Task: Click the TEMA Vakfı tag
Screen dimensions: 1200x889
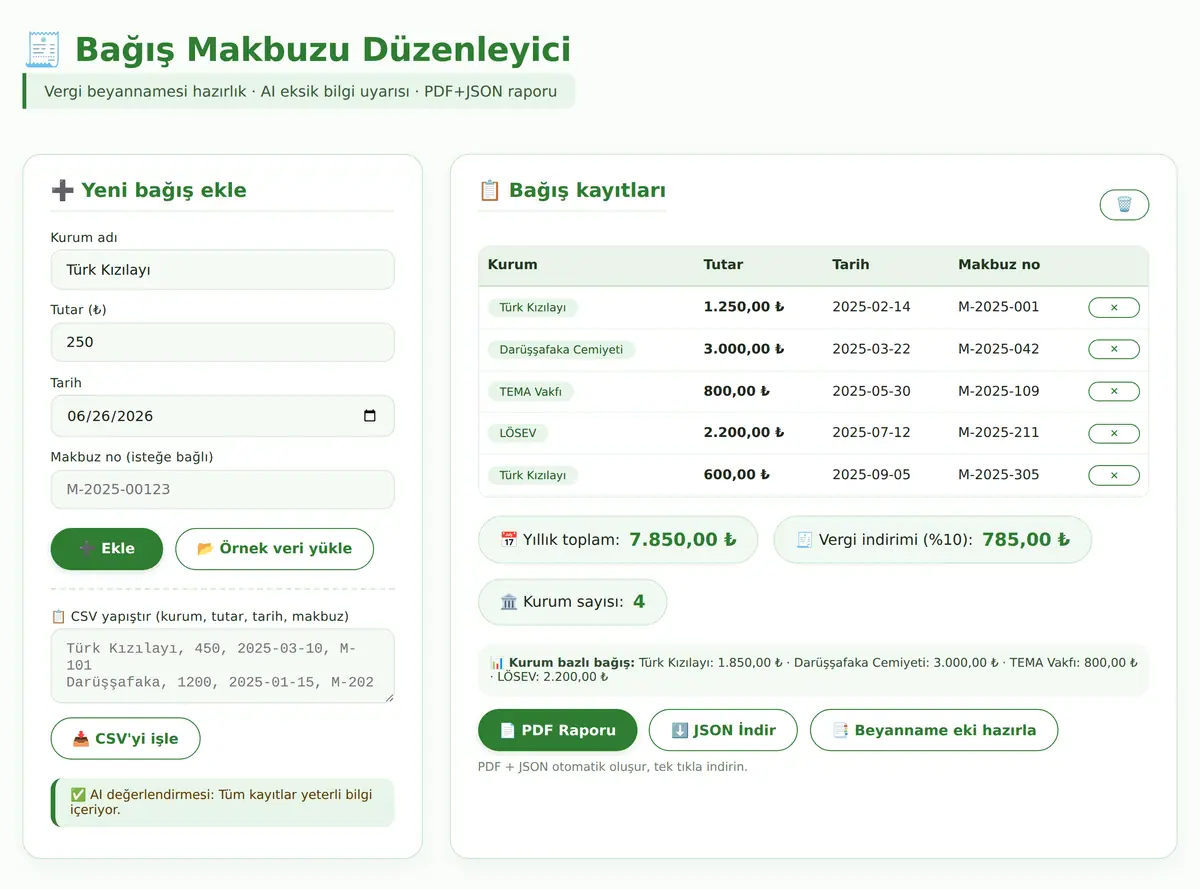Action: click(x=531, y=391)
